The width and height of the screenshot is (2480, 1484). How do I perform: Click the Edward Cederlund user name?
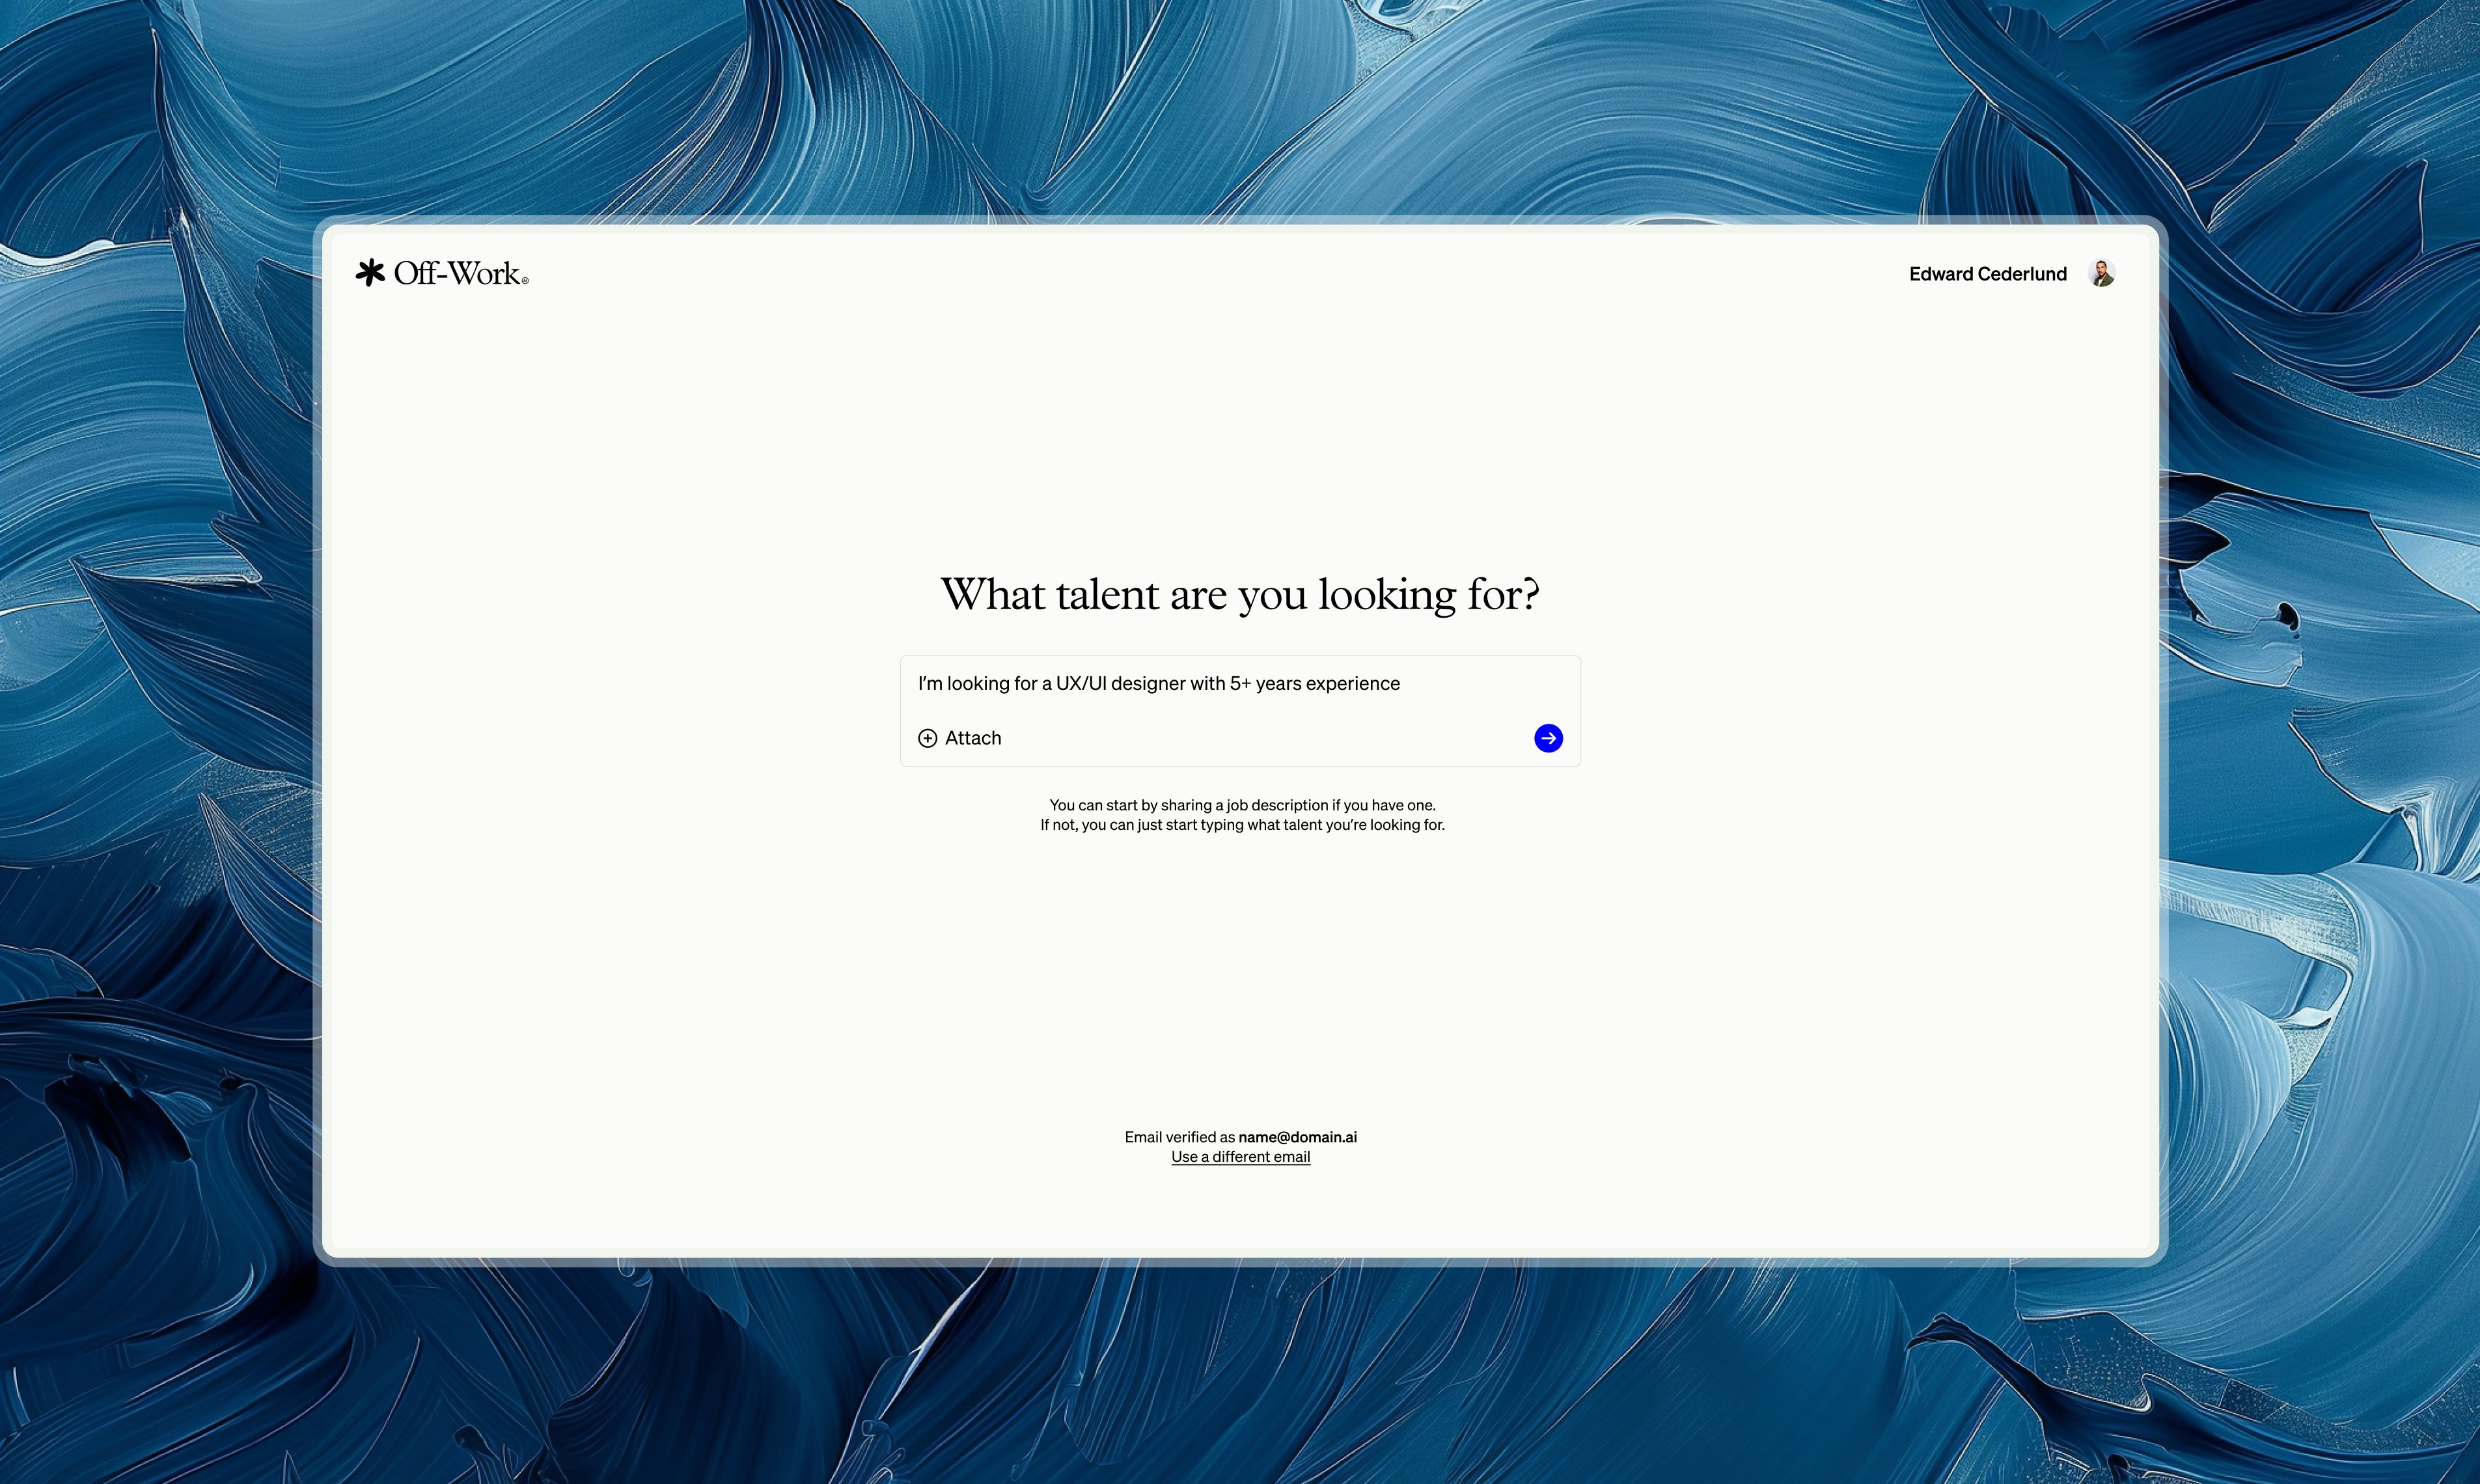click(1987, 274)
